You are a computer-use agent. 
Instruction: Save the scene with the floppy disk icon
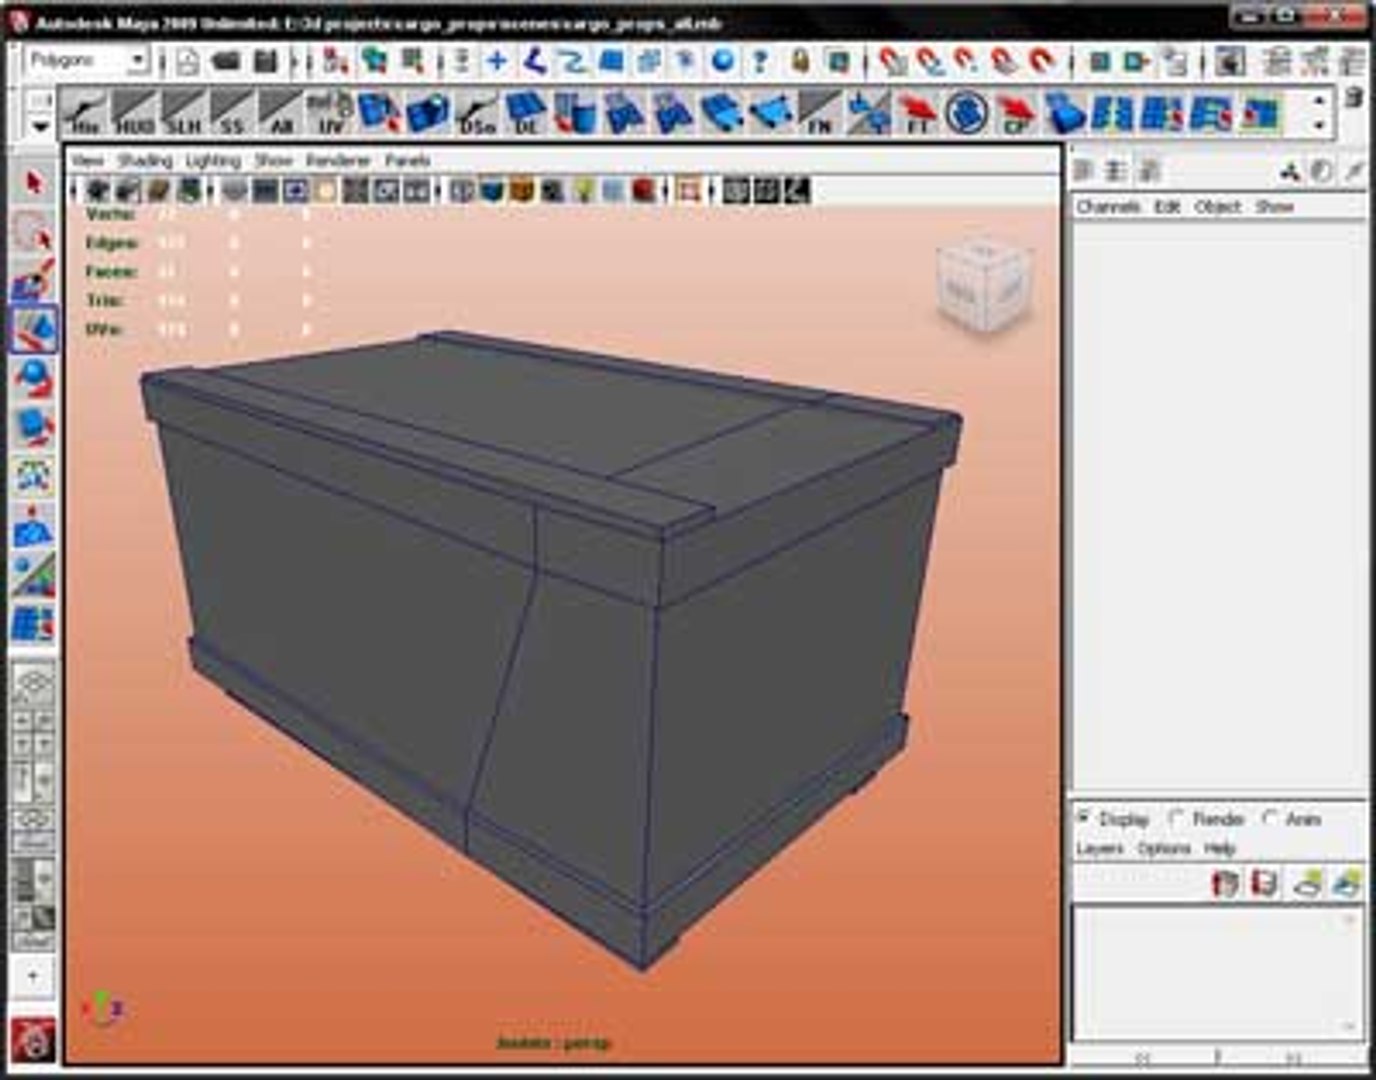[265, 62]
